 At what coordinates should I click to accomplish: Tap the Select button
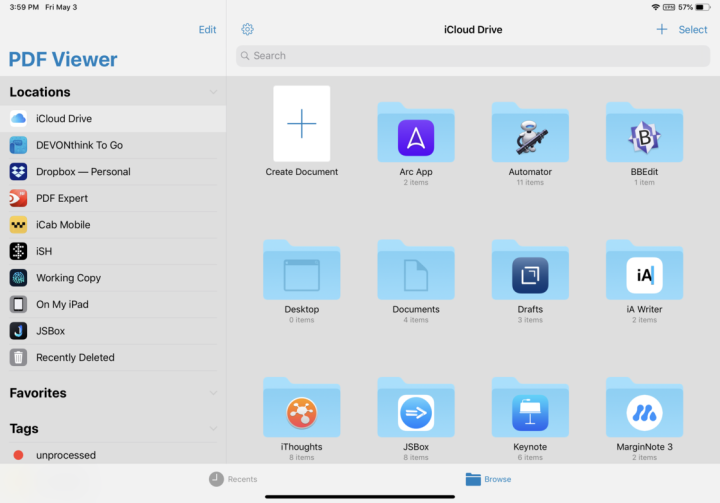click(693, 29)
